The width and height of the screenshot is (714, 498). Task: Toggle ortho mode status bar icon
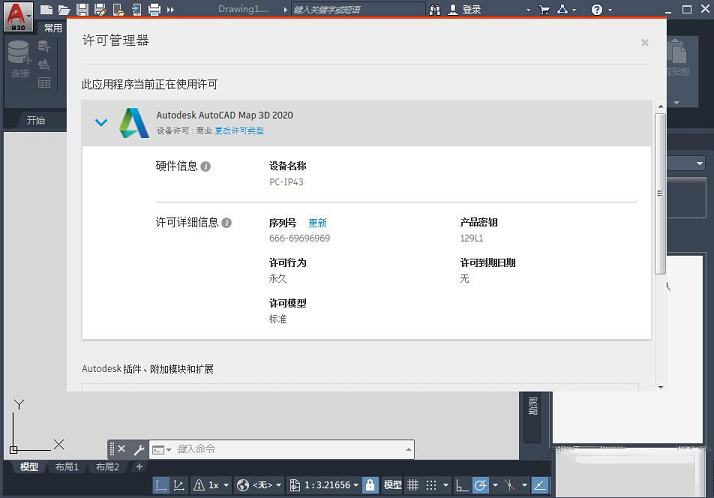coord(462,486)
